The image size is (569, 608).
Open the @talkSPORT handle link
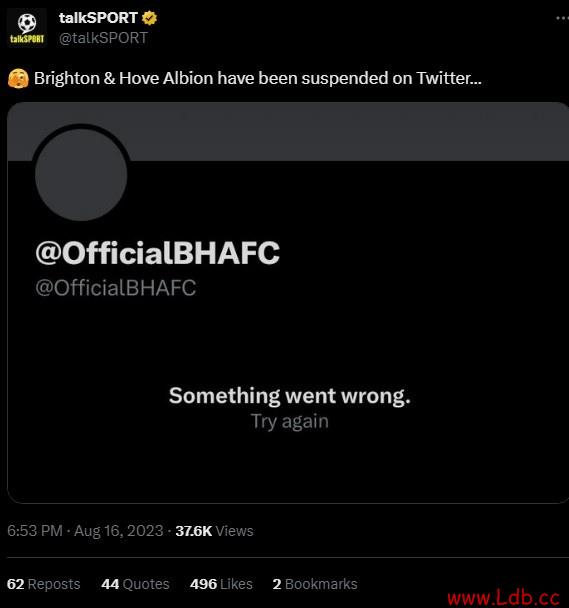tap(103, 38)
